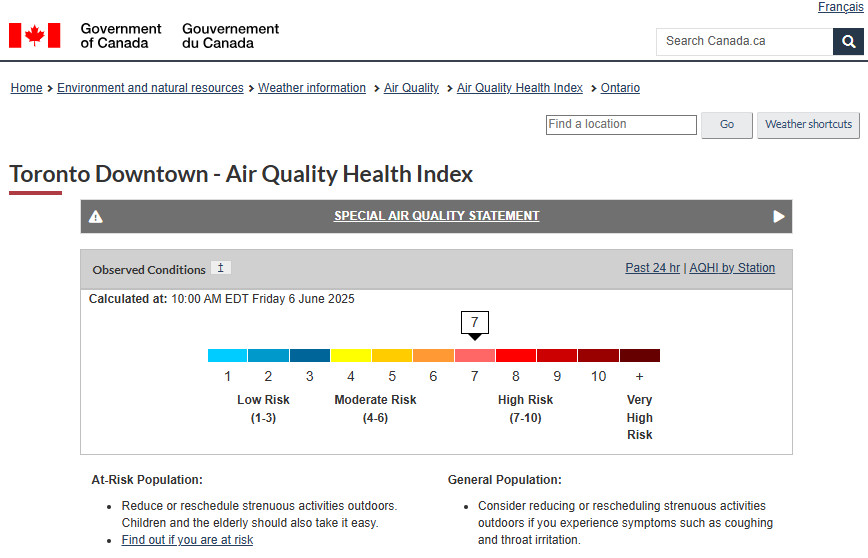This screenshot has height=558, width=868.
Task: Open Weather information breadcrumb
Action: click(312, 87)
